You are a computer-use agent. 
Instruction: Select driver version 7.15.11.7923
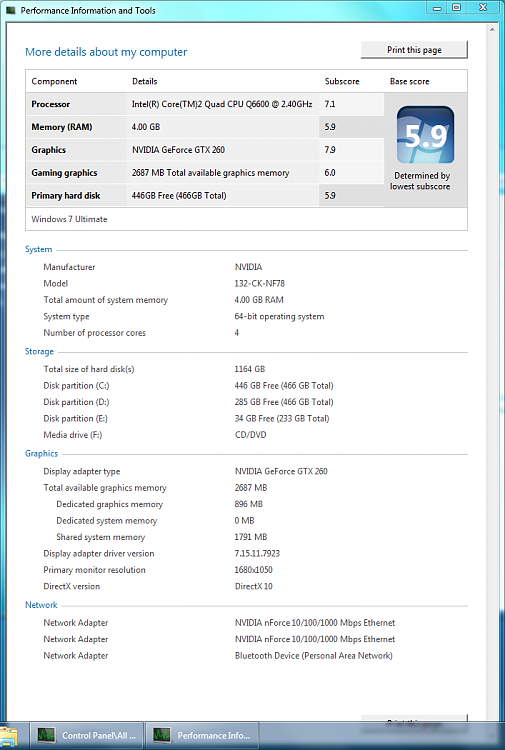[257, 553]
